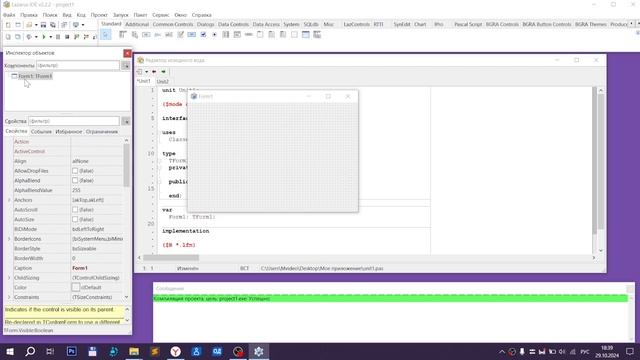The width and height of the screenshot is (640, 360).
Task: Switch to the Additional component palette tab
Action: click(137, 24)
